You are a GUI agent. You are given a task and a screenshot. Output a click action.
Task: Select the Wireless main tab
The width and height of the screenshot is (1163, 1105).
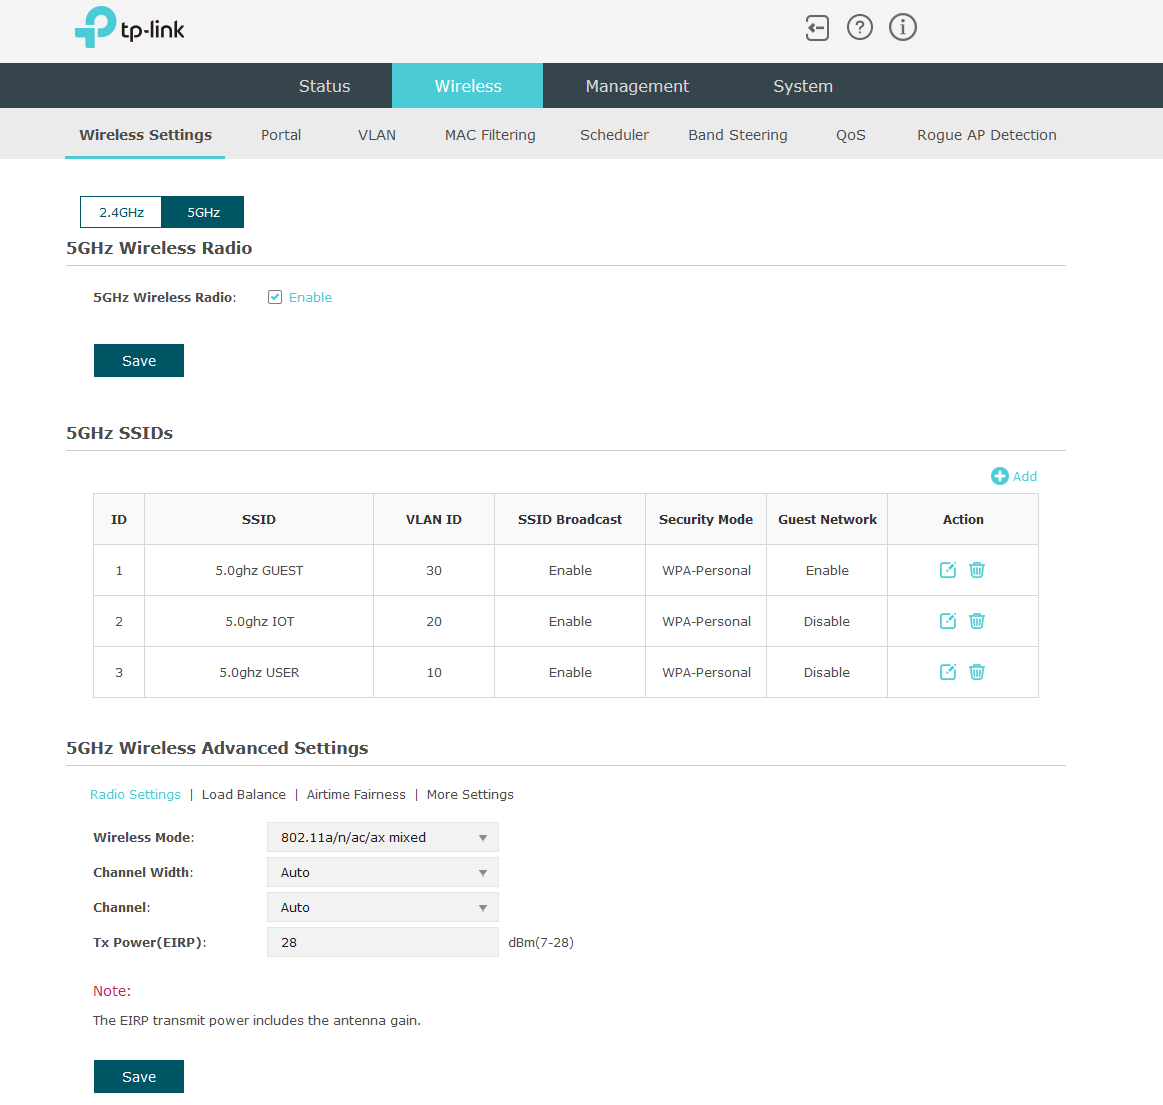click(468, 86)
